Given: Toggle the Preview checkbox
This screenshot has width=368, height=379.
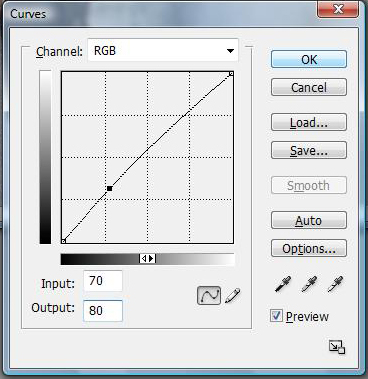Looking at the screenshot, I should click(276, 316).
